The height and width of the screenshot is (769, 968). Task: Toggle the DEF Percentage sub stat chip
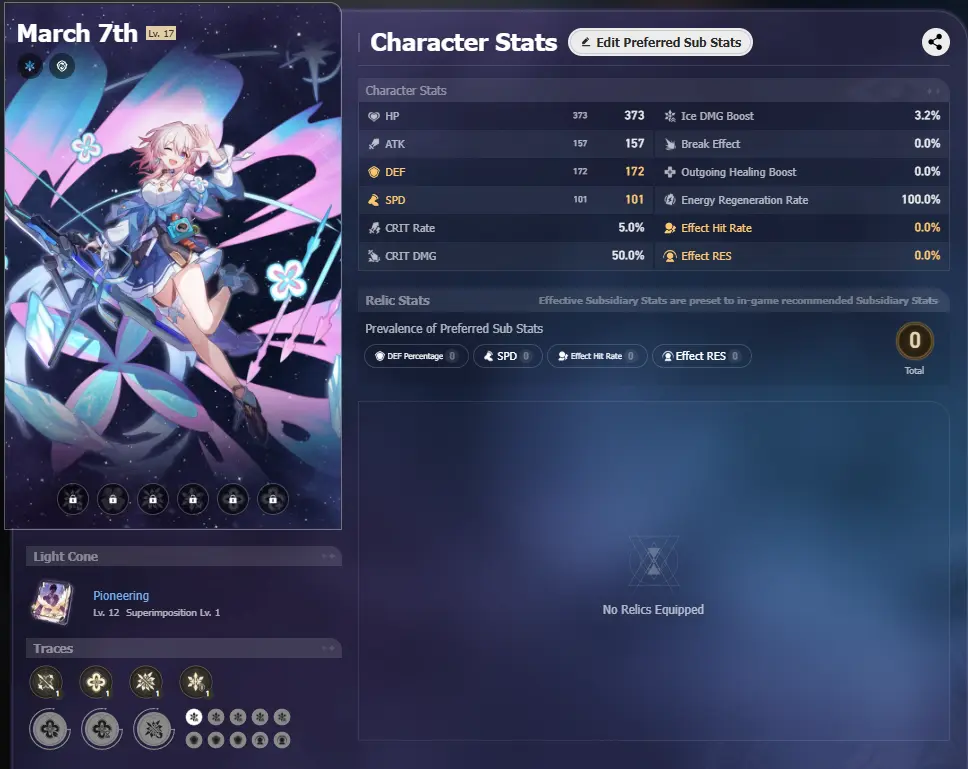click(x=416, y=356)
